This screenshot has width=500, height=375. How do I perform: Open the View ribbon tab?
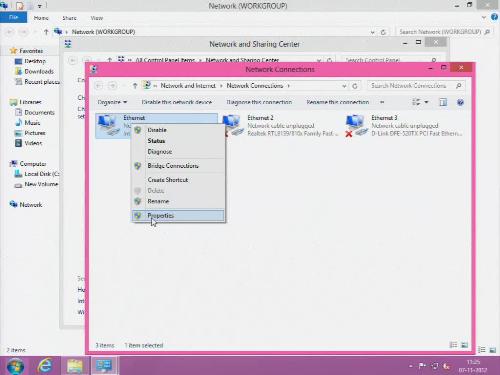click(97, 18)
